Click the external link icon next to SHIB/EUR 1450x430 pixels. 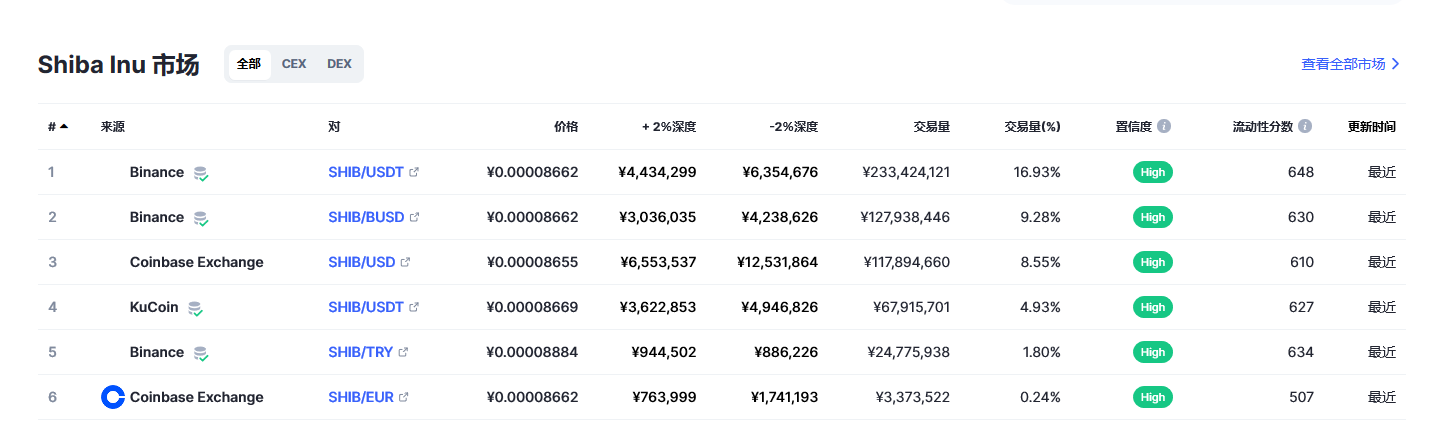[x=404, y=397]
